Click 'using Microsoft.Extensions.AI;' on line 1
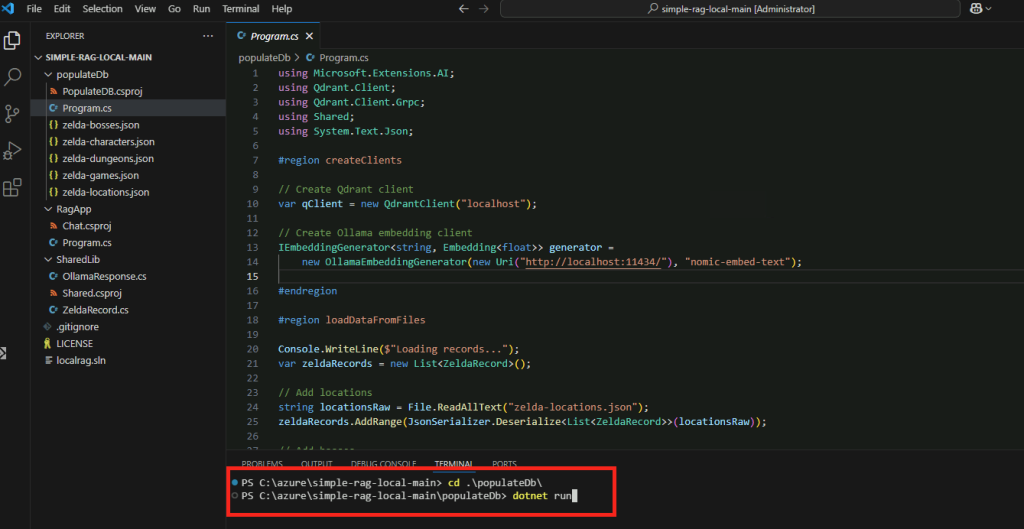This screenshot has width=1024, height=529. tap(366, 73)
